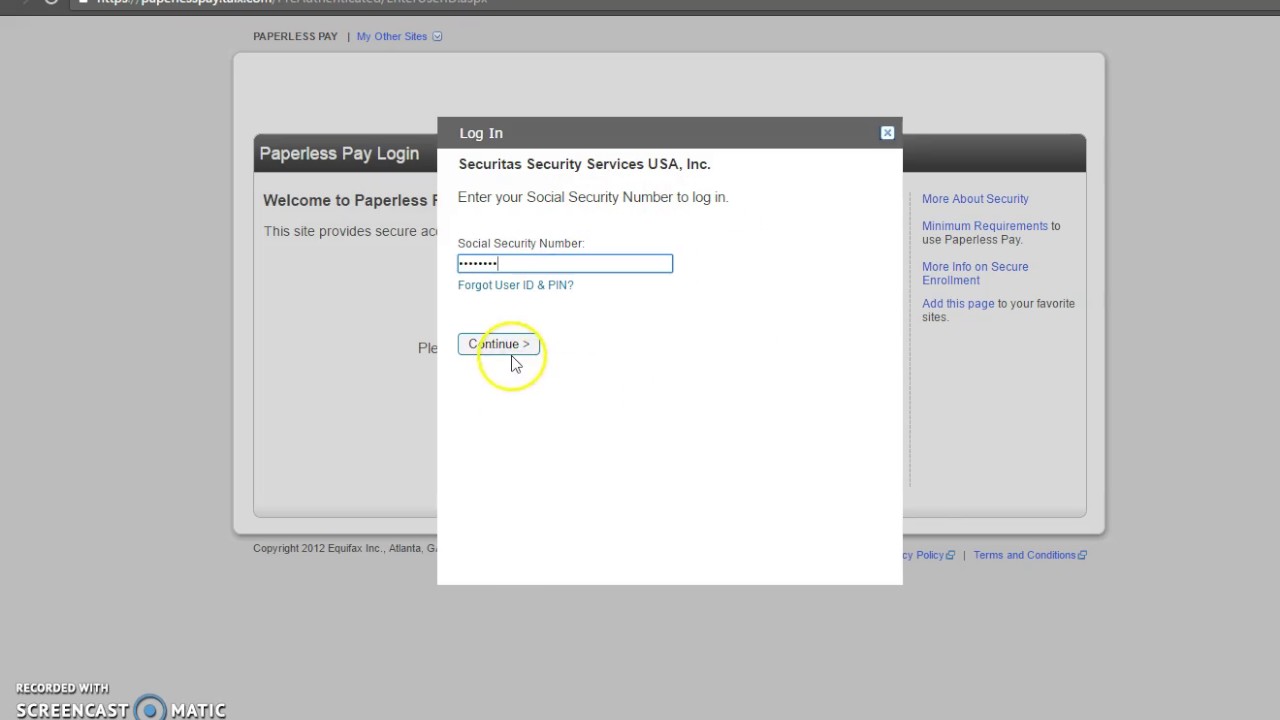This screenshot has height=720, width=1280.
Task: Expand My Other Sites dropdown
Action: pyautogui.click(x=399, y=36)
